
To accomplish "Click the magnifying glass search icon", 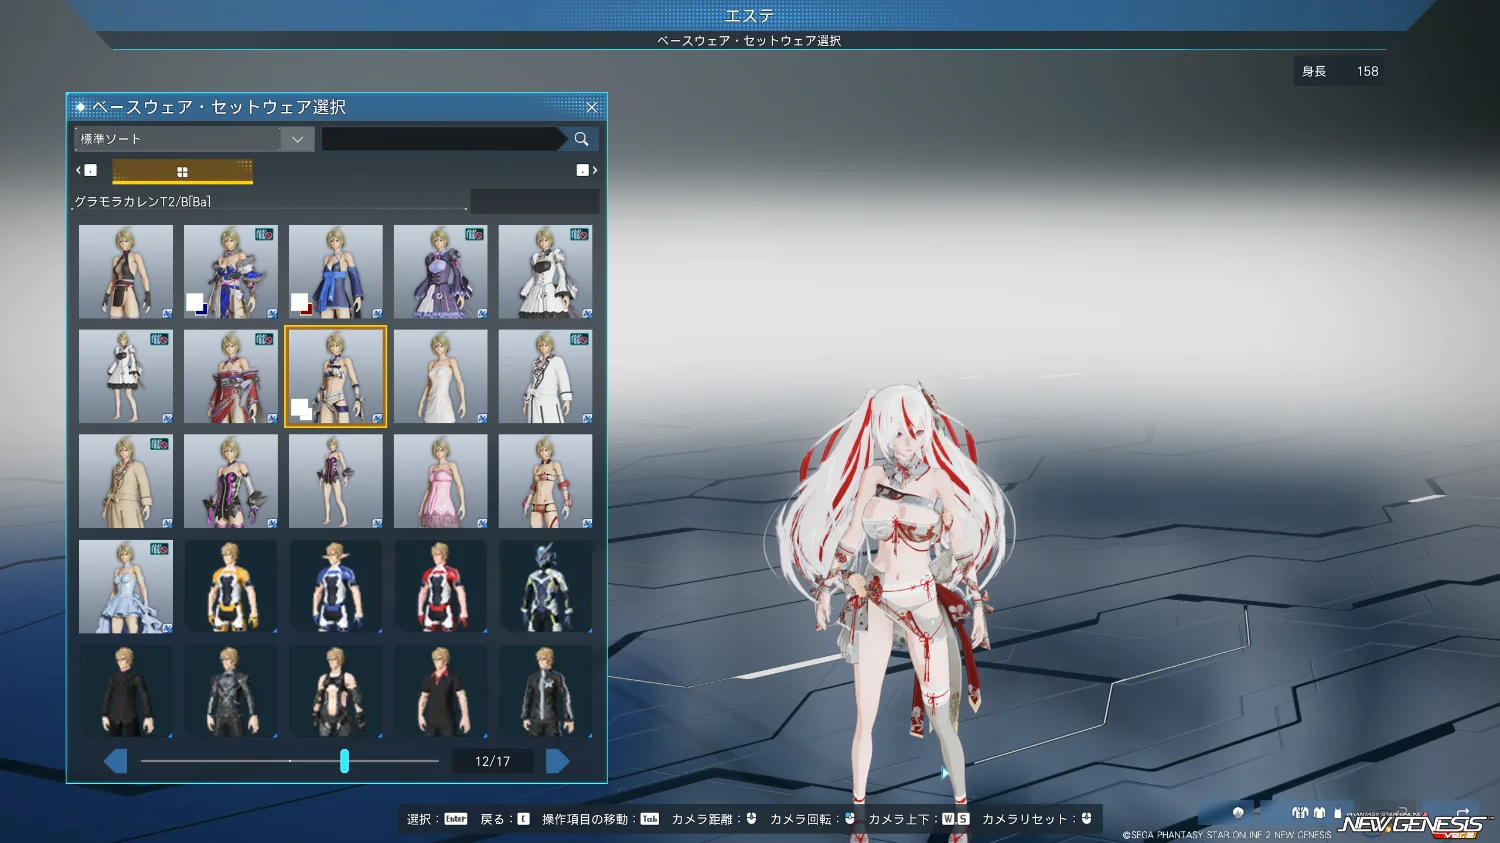I will 581,139.
